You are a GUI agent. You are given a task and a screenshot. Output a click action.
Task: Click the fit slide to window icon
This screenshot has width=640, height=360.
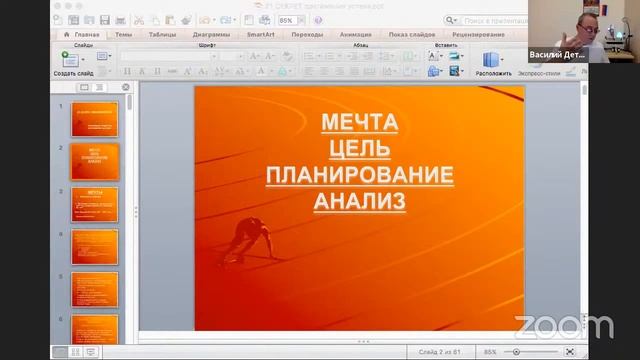pos(570,352)
